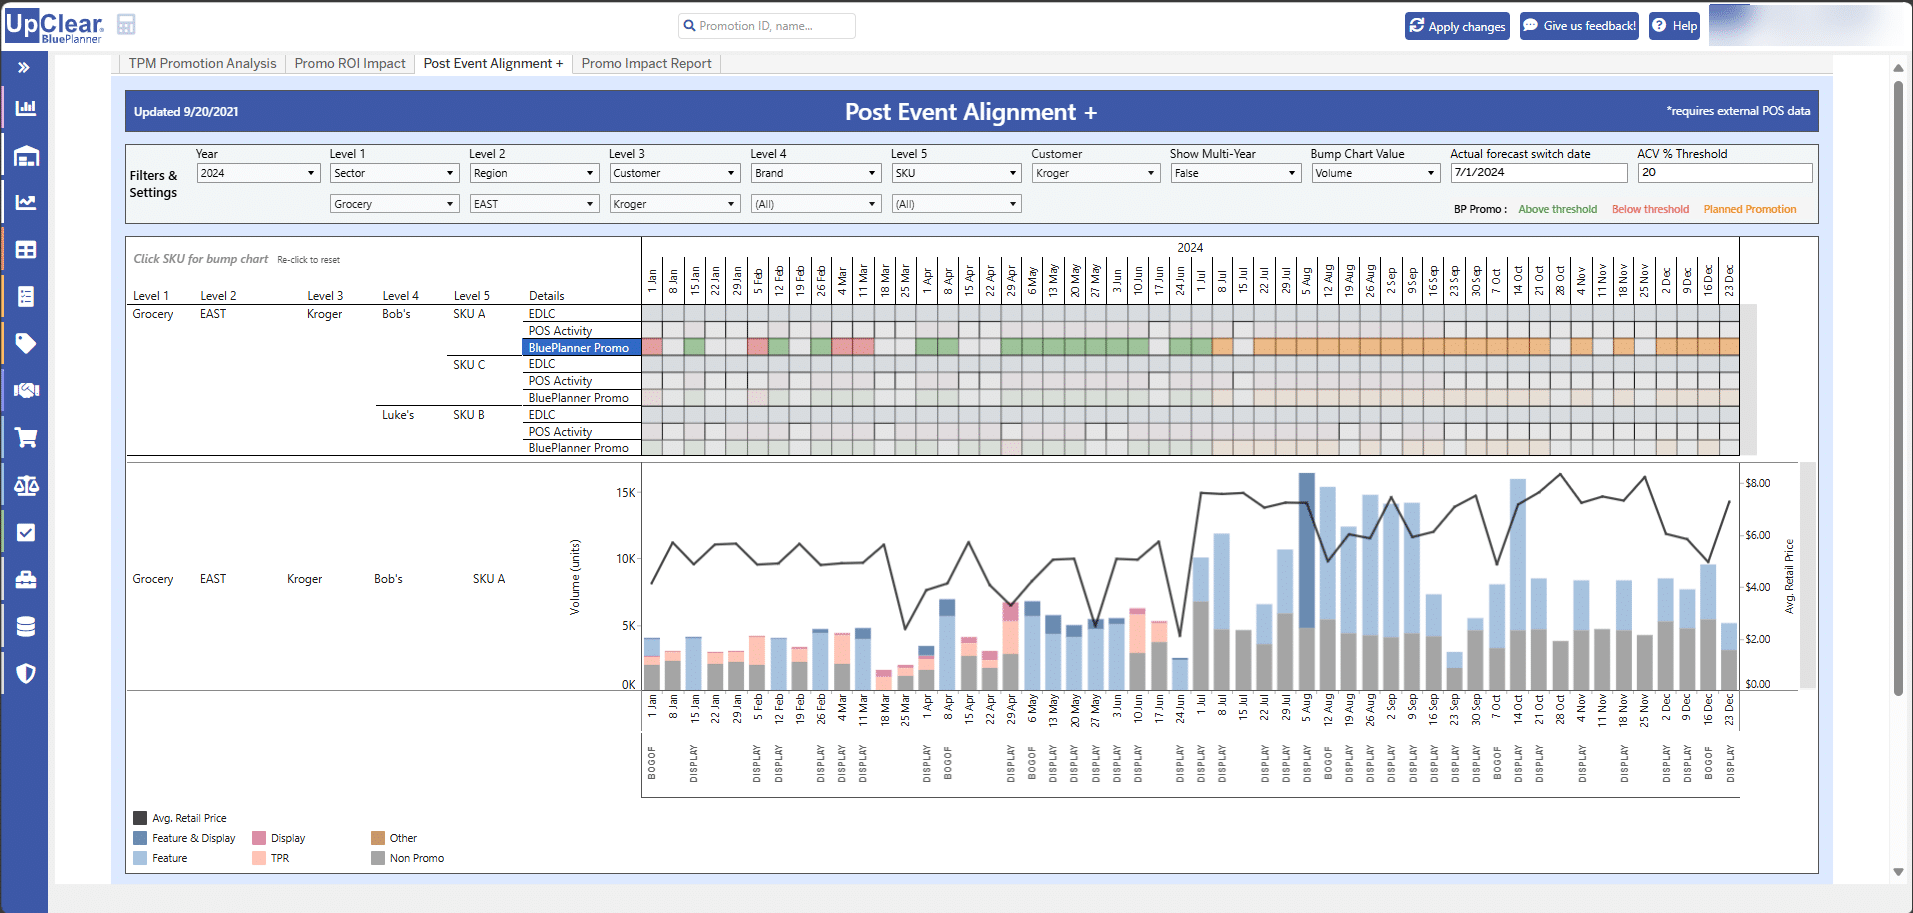Open the shield security sidebar icon
The image size is (1913, 913).
coord(26,673)
